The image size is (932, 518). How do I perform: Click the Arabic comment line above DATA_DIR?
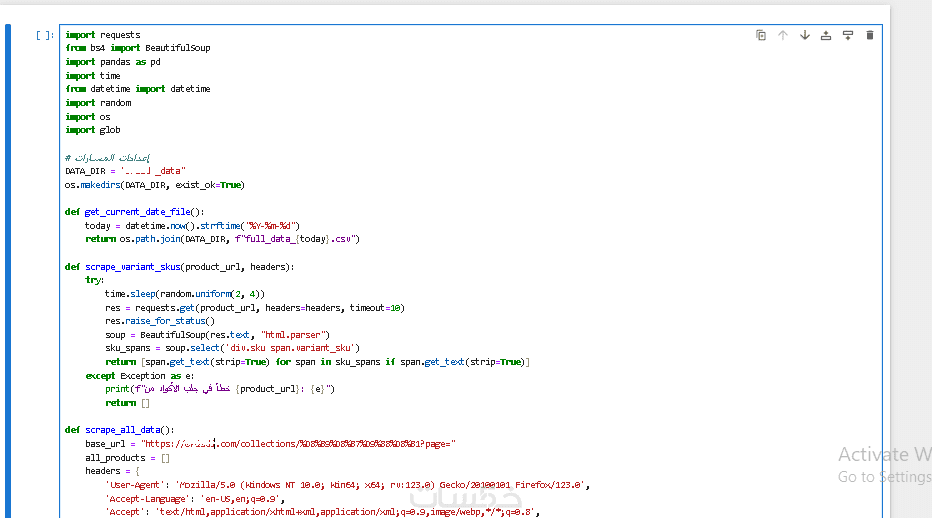click(x=108, y=158)
